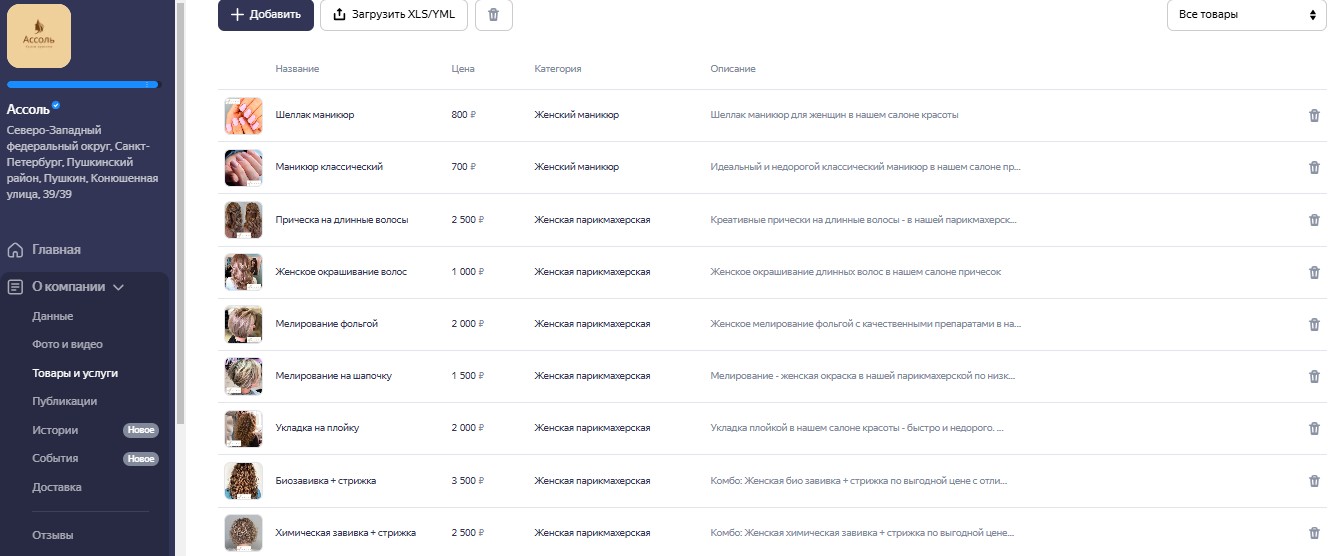Open the Истории menu item
Viewport: 1340px width, 556px height.
coord(55,430)
